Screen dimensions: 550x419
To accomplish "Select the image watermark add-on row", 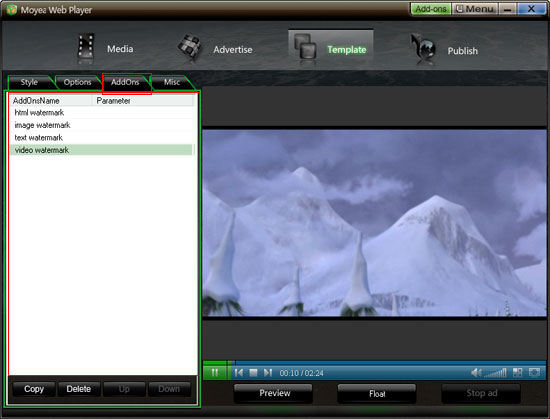I will 101,125.
